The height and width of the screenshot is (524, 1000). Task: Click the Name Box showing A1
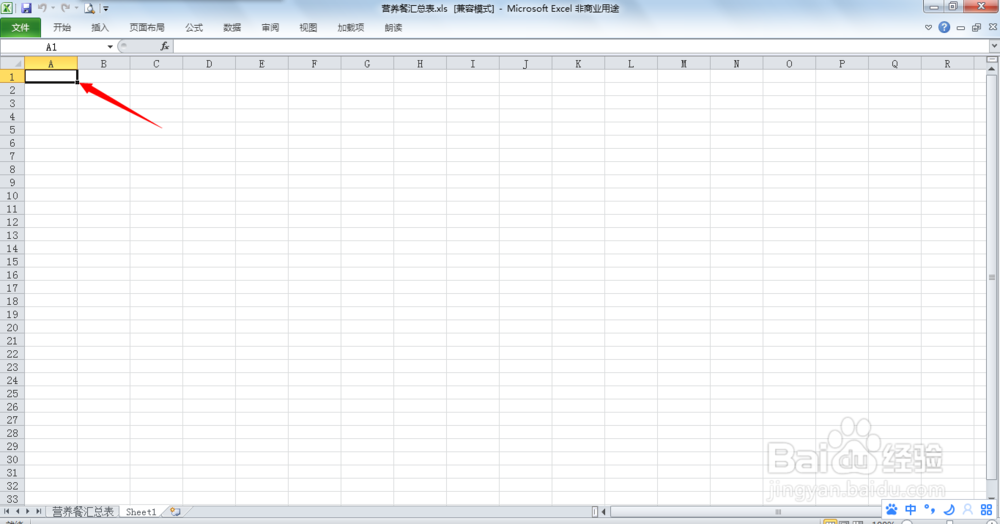click(x=52, y=47)
